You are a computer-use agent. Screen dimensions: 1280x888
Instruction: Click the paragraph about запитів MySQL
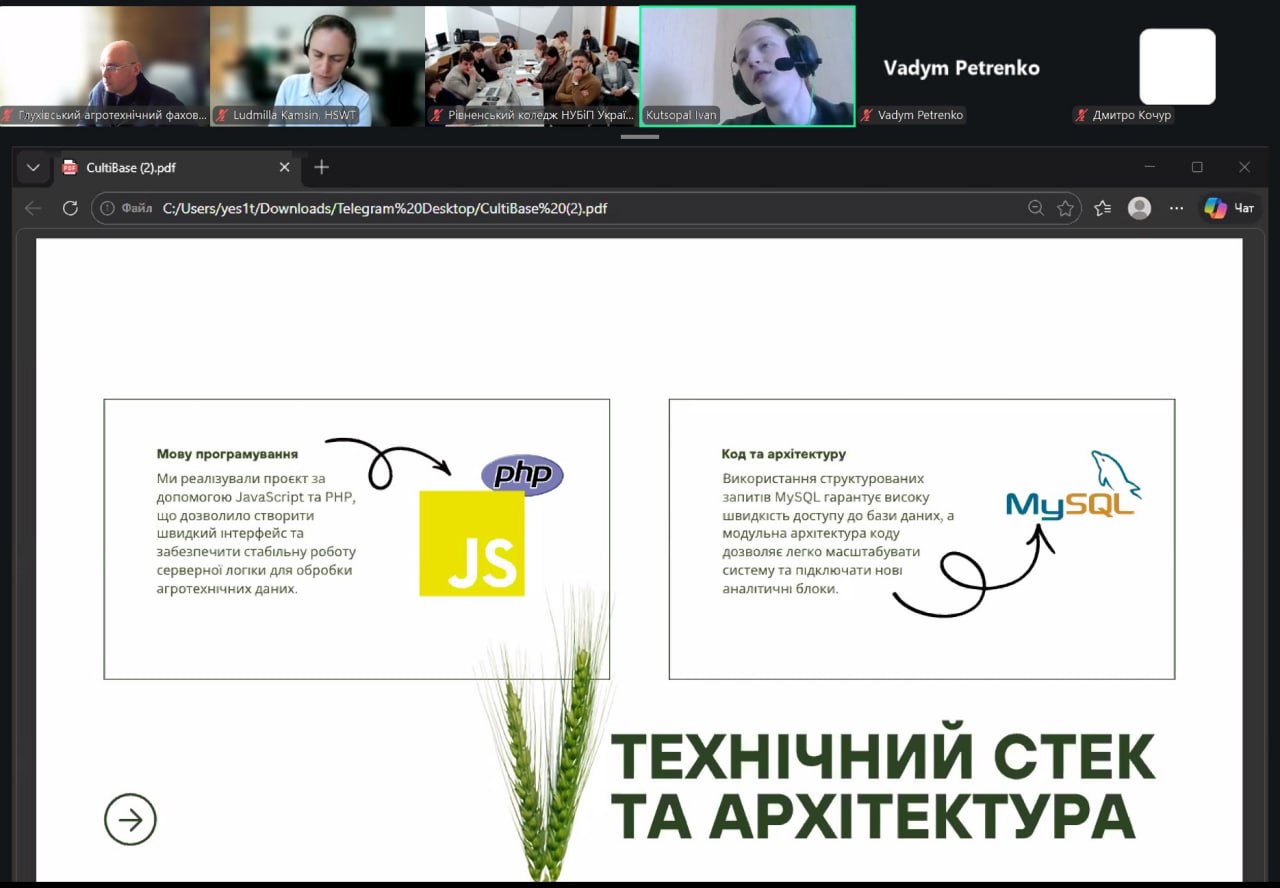[x=838, y=534]
